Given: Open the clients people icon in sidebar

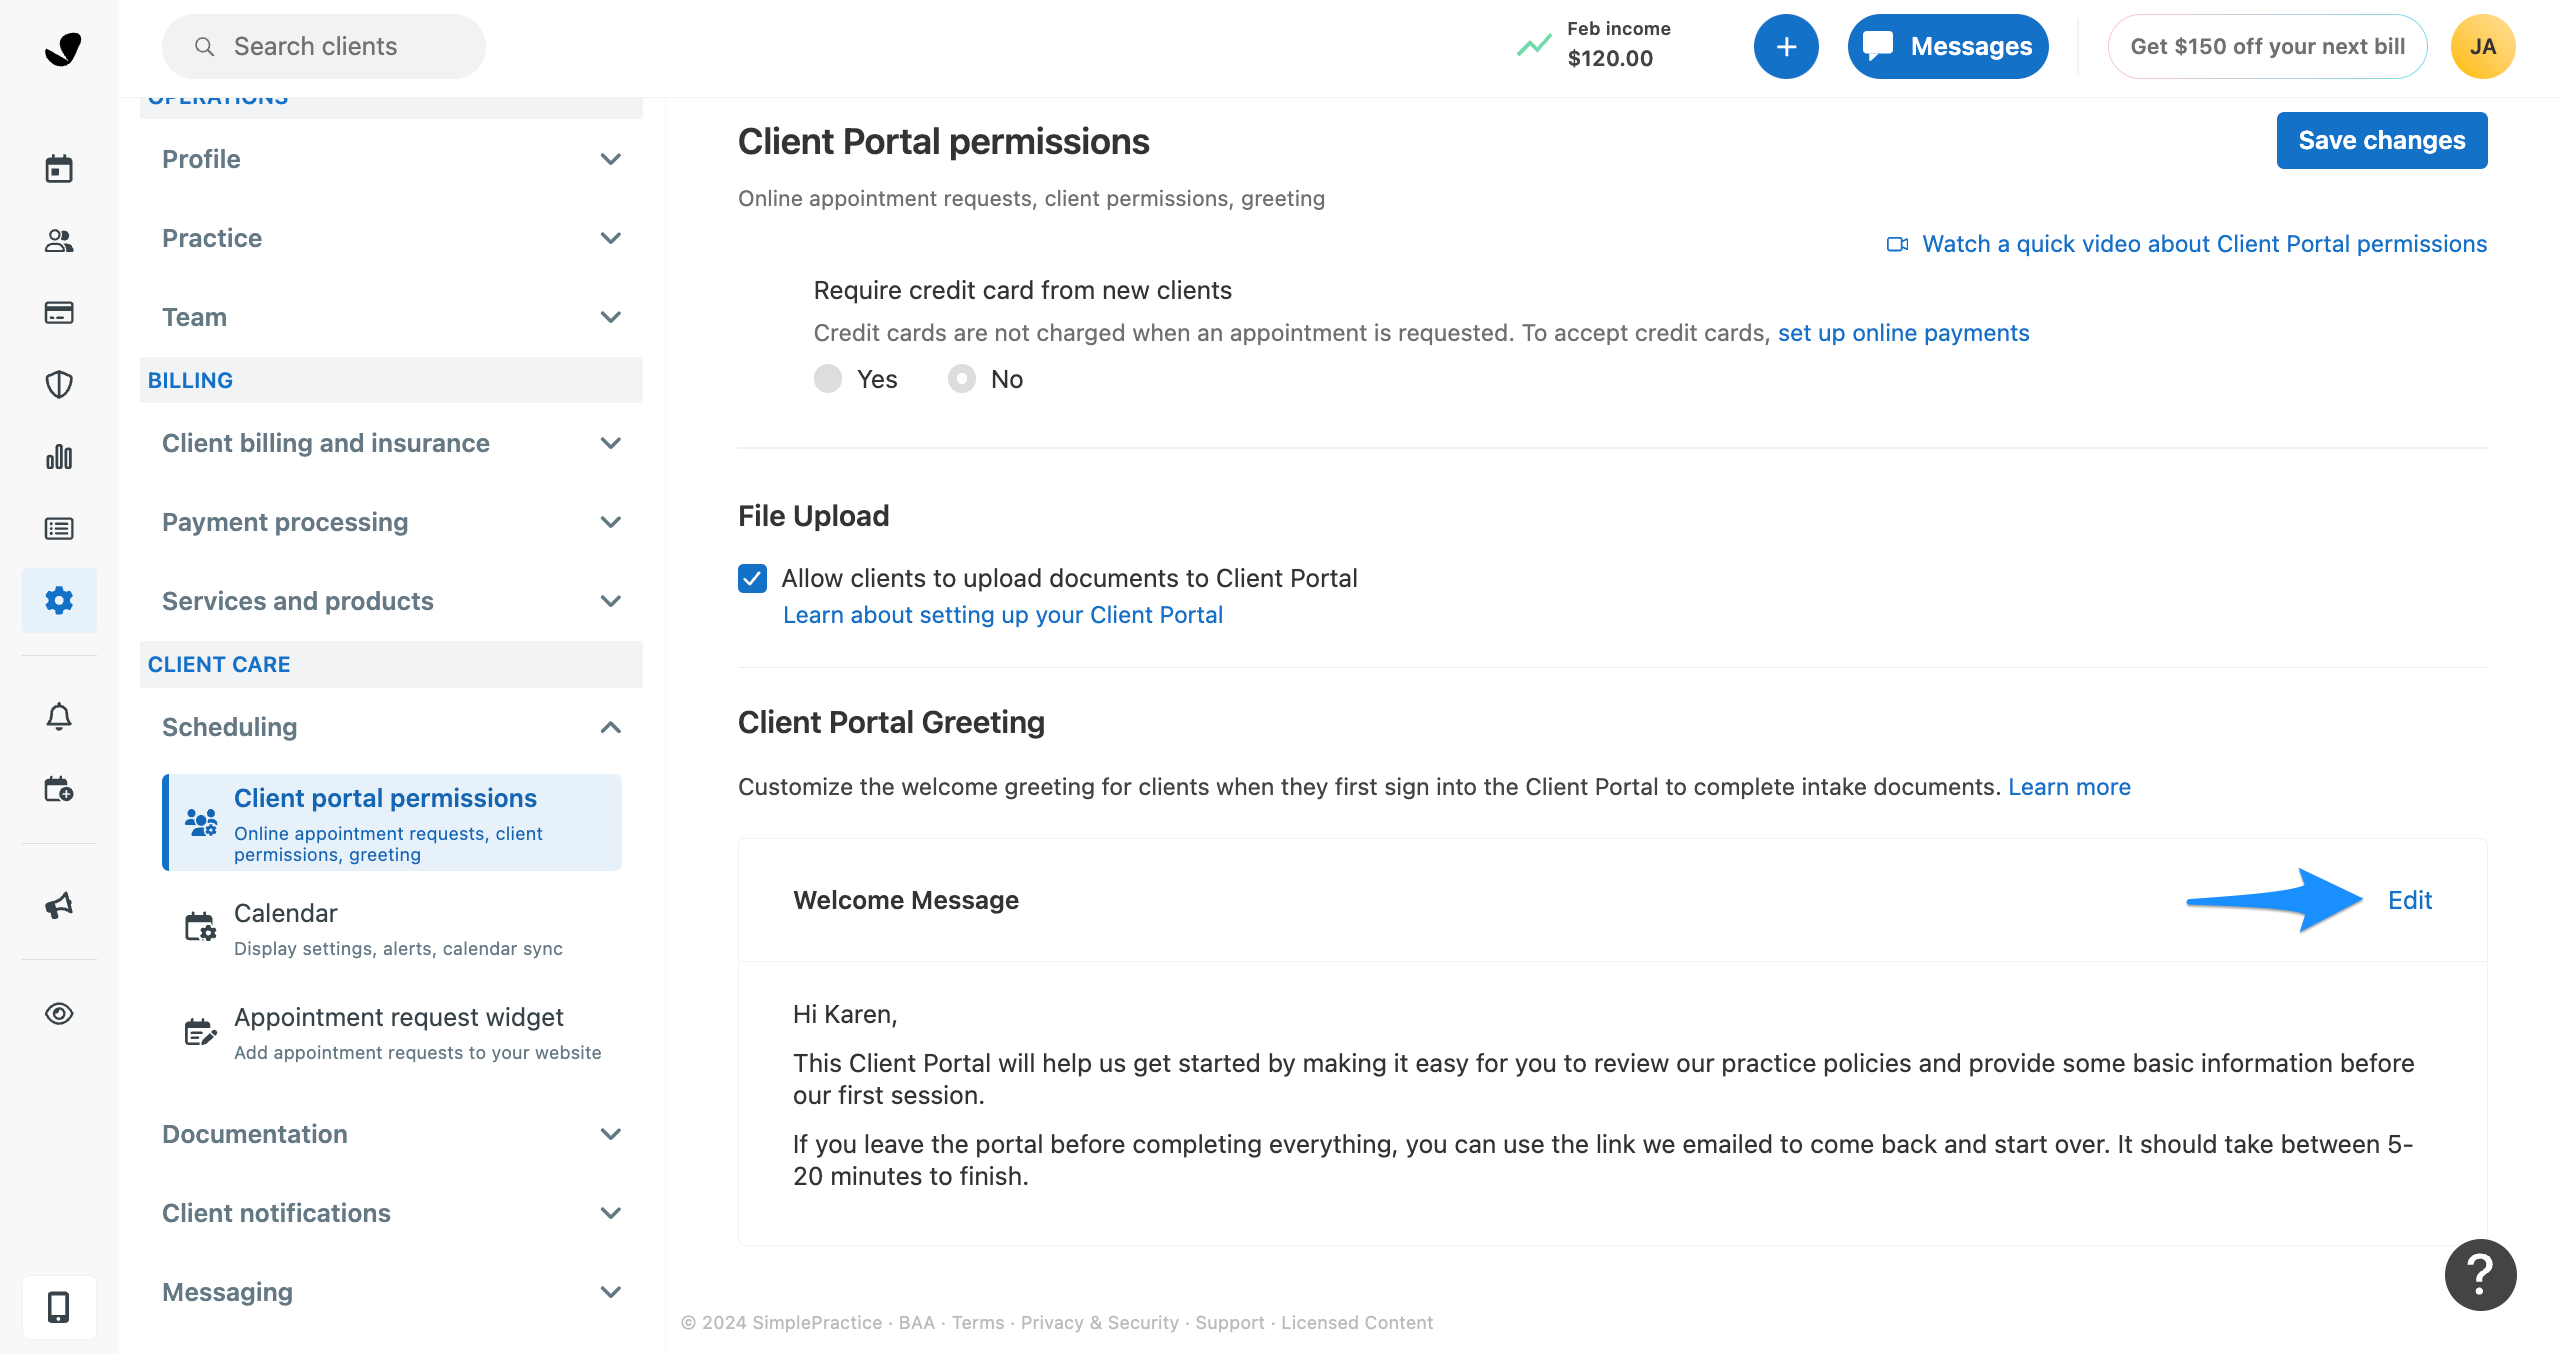Looking at the screenshot, I should (59, 241).
